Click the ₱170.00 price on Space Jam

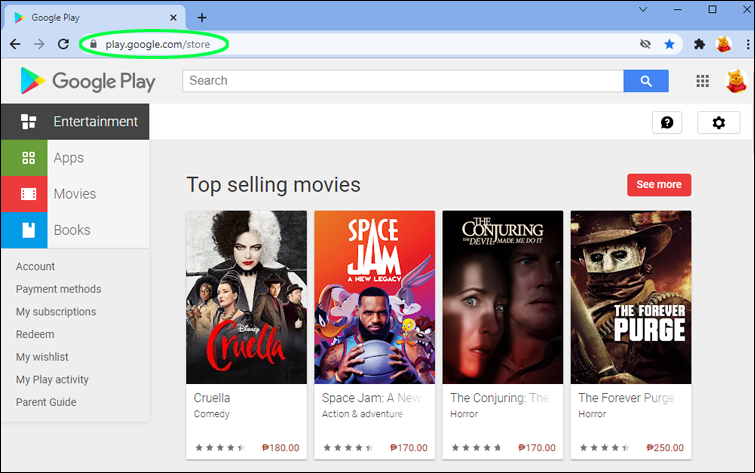click(x=409, y=448)
